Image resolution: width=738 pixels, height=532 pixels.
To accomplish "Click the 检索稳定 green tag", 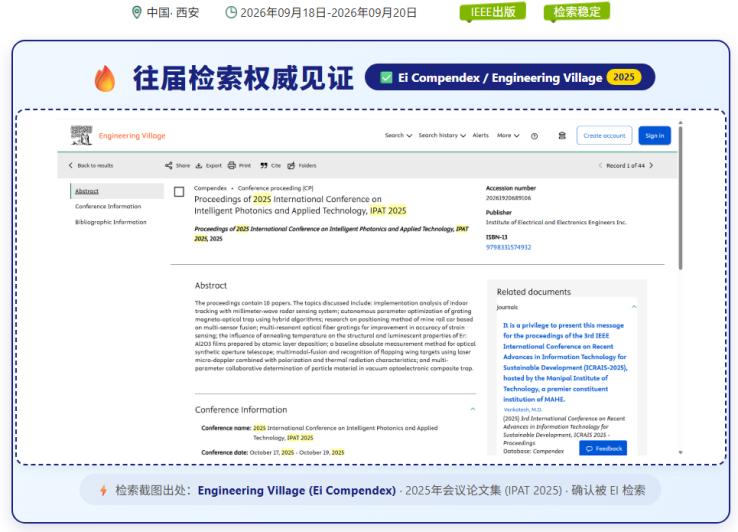I will tap(577, 12).
